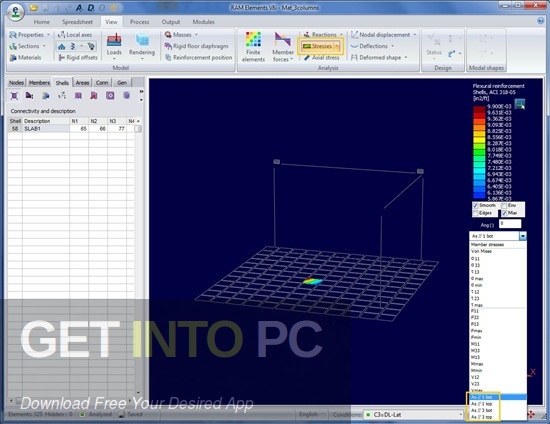The height and width of the screenshot is (424, 550).
Task: Show Member forces diagram
Action: (283, 47)
